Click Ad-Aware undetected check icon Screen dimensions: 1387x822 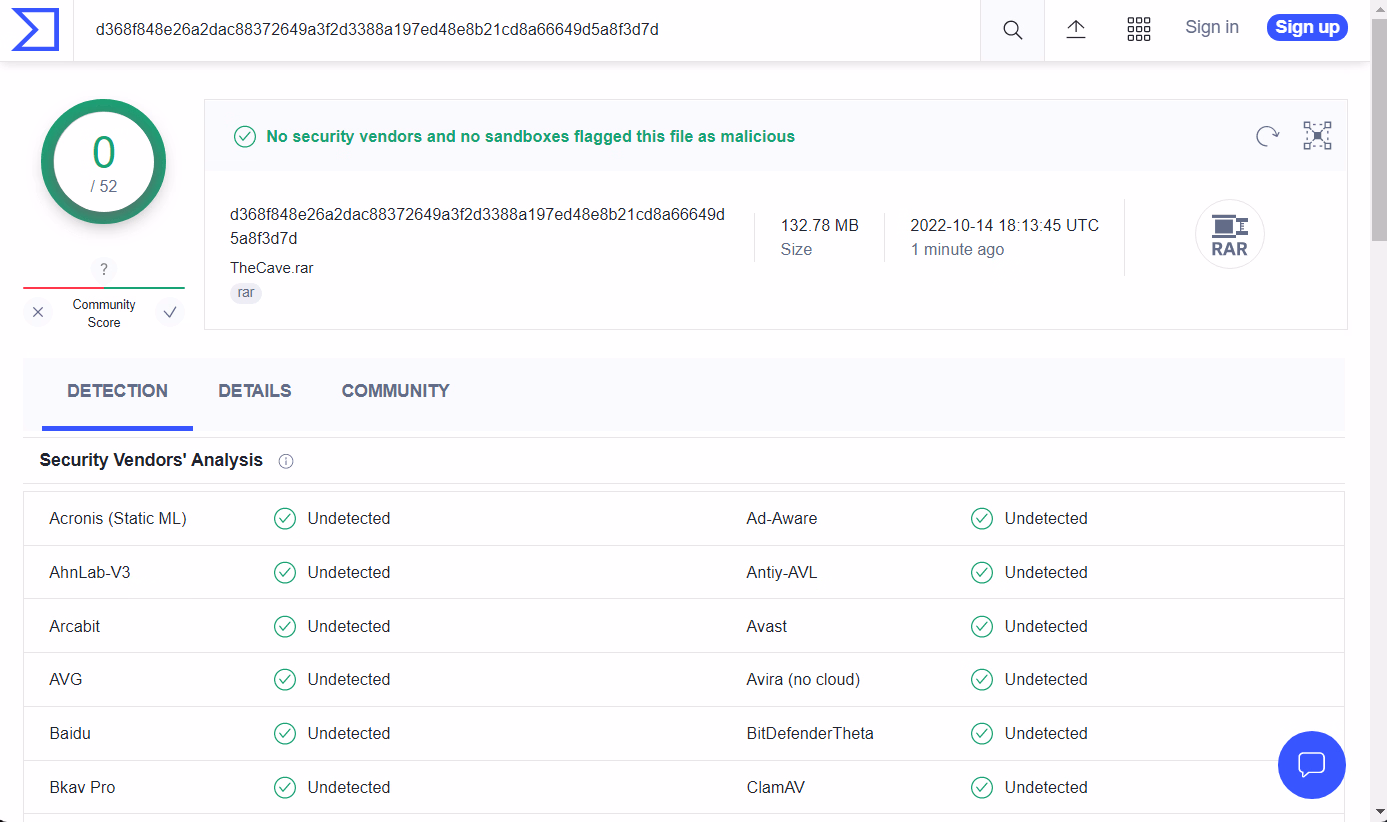[982, 518]
